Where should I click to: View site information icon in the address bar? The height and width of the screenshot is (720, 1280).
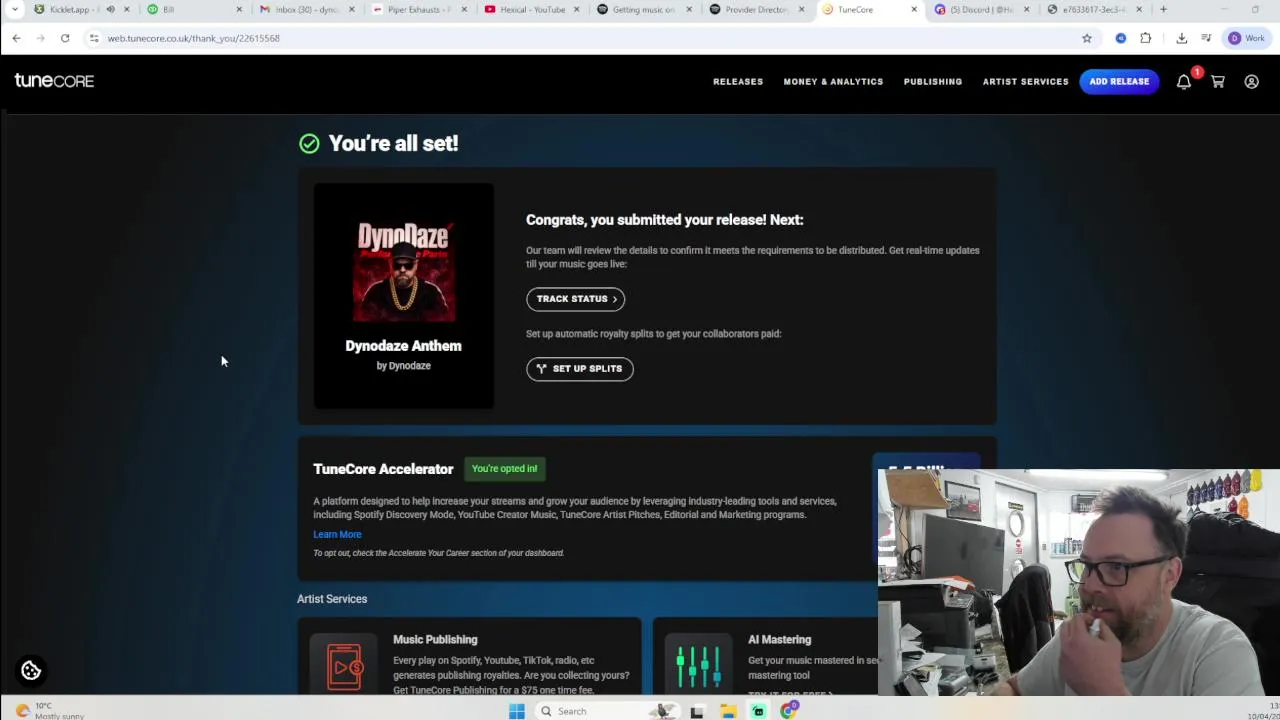pyautogui.click(x=94, y=38)
